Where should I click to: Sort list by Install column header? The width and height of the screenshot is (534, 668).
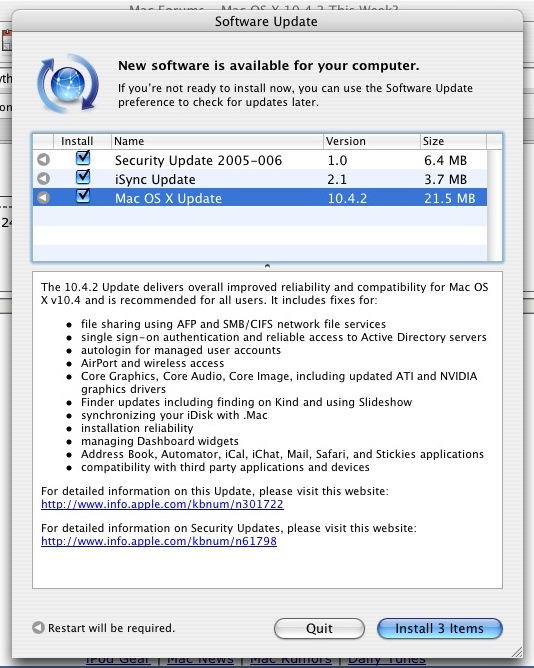pos(82,141)
